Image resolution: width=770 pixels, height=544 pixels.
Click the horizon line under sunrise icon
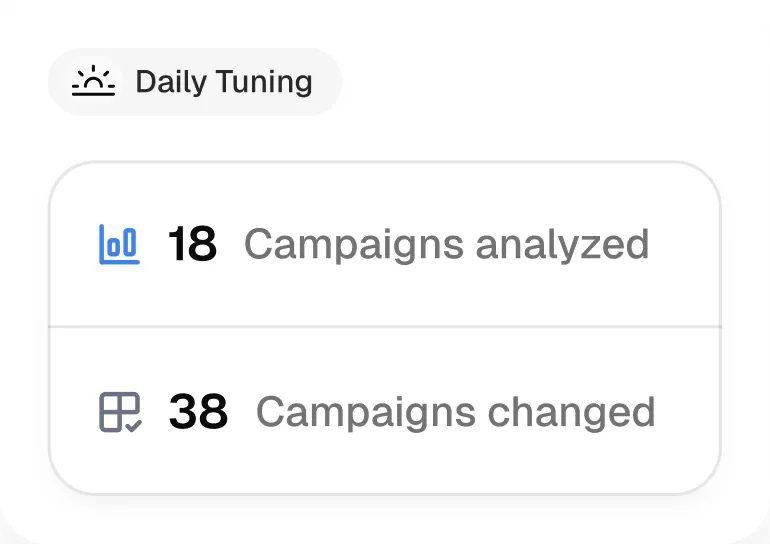click(x=93, y=94)
